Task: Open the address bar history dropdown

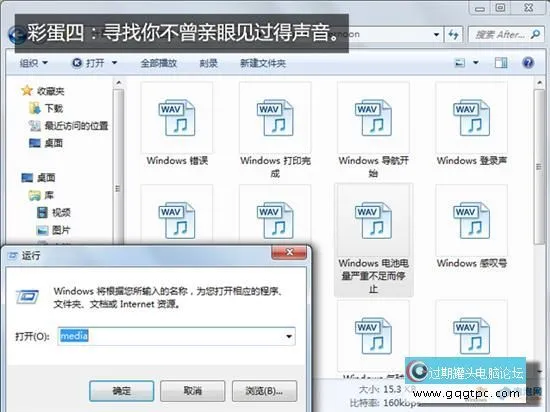Action: click(x=436, y=34)
